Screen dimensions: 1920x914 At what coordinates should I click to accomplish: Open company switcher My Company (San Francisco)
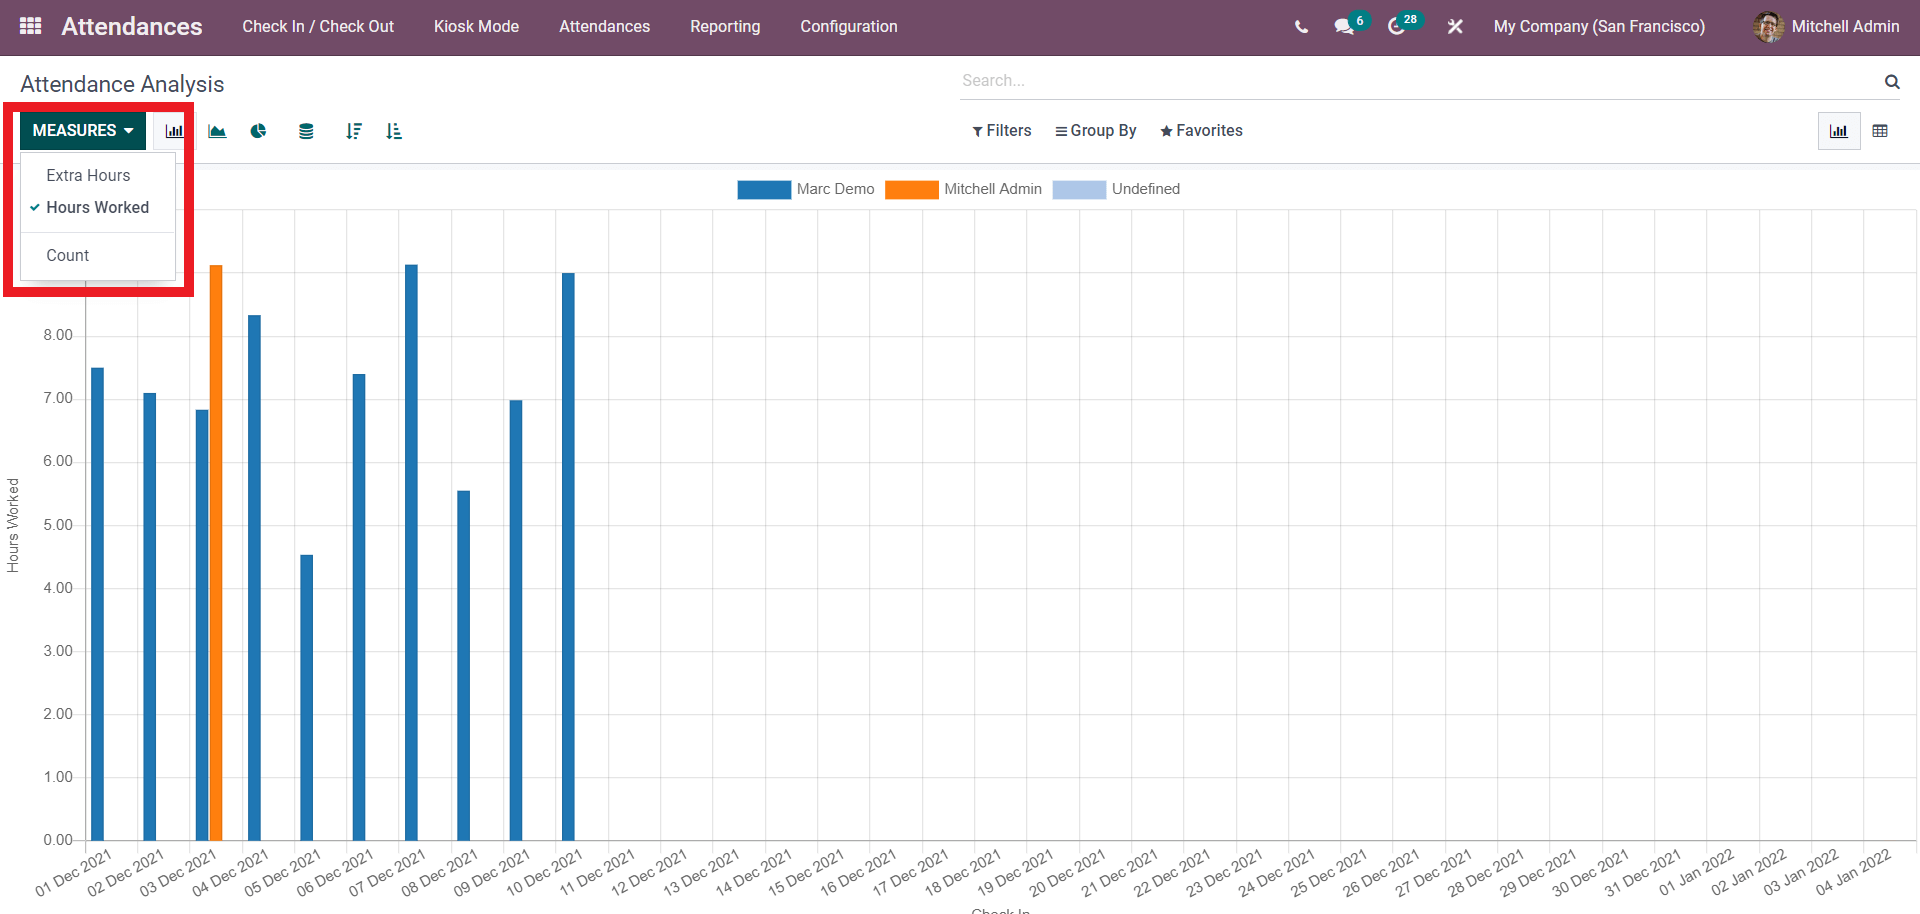(x=1599, y=27)
